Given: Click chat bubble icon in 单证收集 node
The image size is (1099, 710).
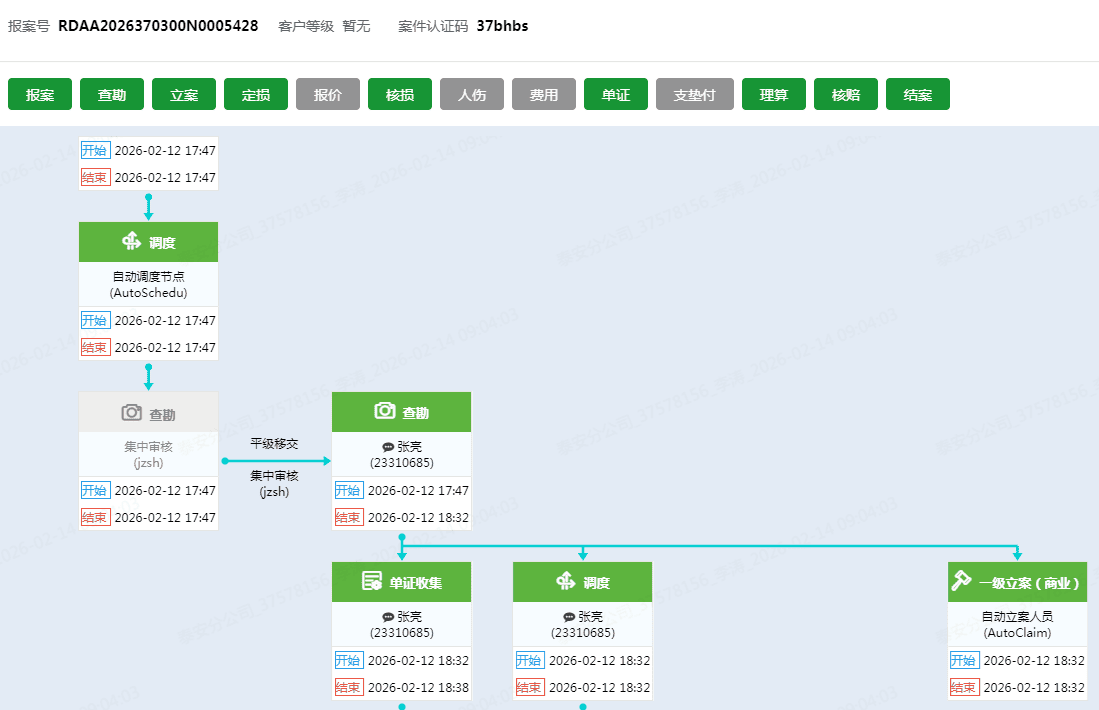Looking at the screenshot, I should [388, 617].
